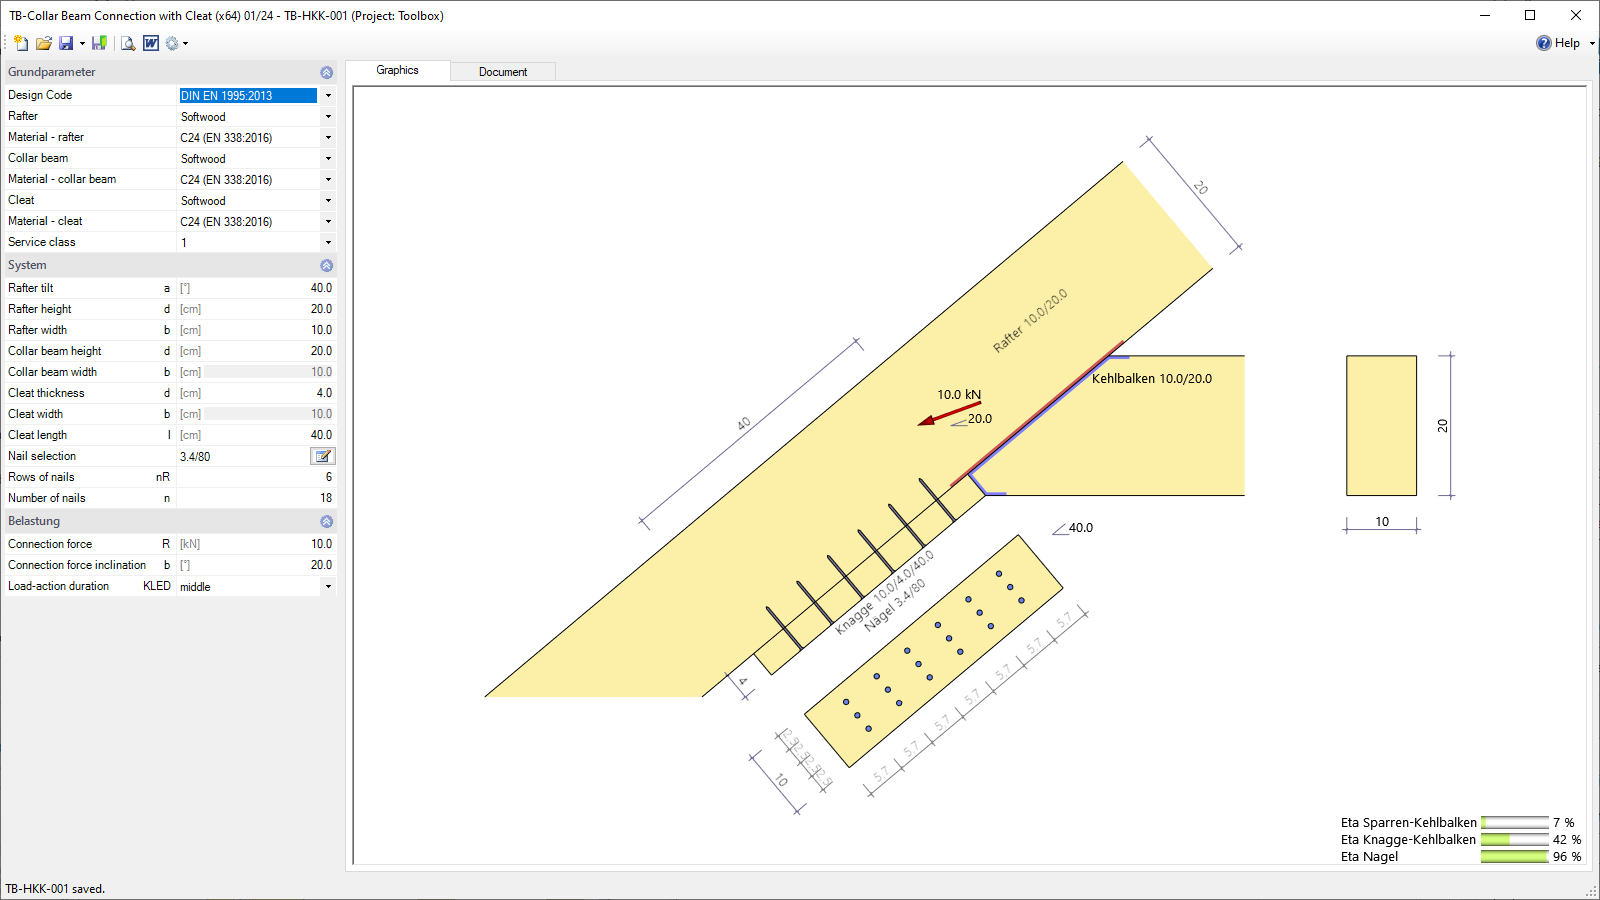Image resolution: width=1600 pixels, height=900 pixels.
Task: Click the save-as icon with green bookmark
Action: (99, 43)
